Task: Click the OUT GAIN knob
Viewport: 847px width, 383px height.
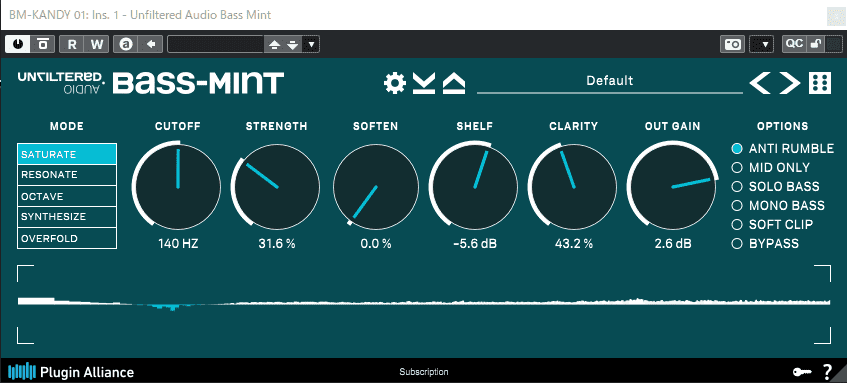Action: pyautogui.click(x=673, y=187)
